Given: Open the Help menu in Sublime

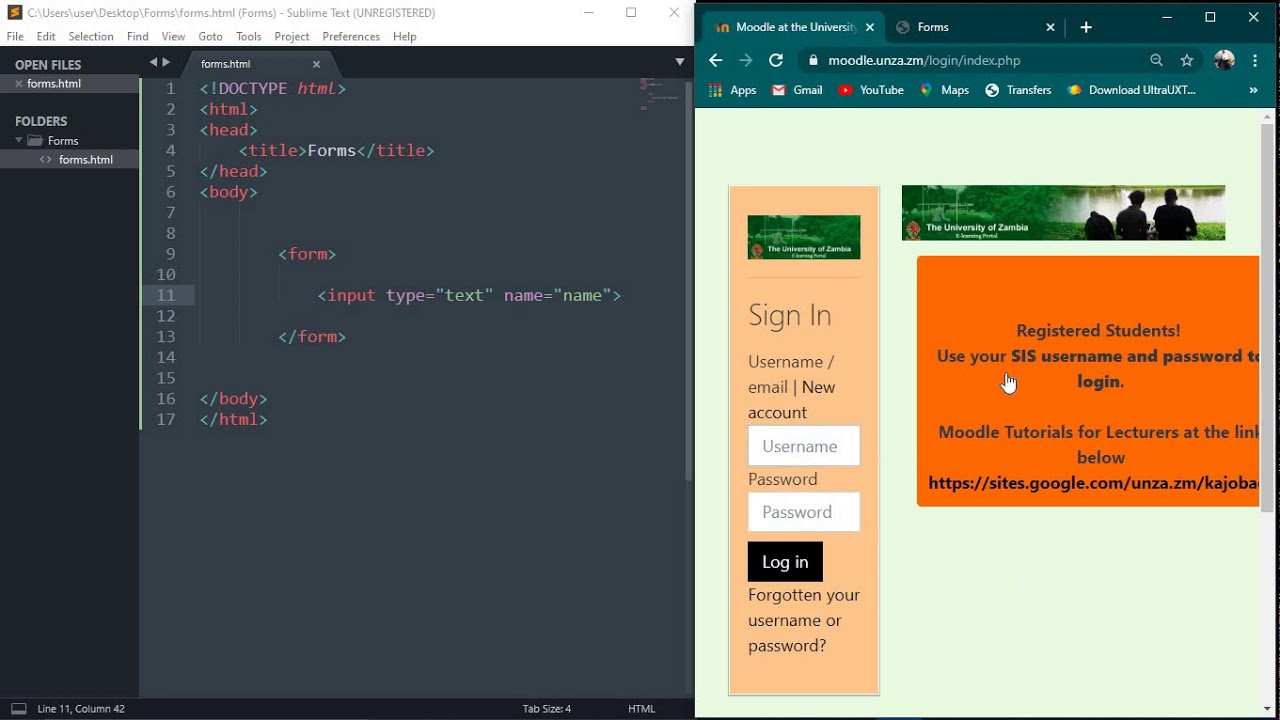Looking at the screenshot, I should pos(405,36).
